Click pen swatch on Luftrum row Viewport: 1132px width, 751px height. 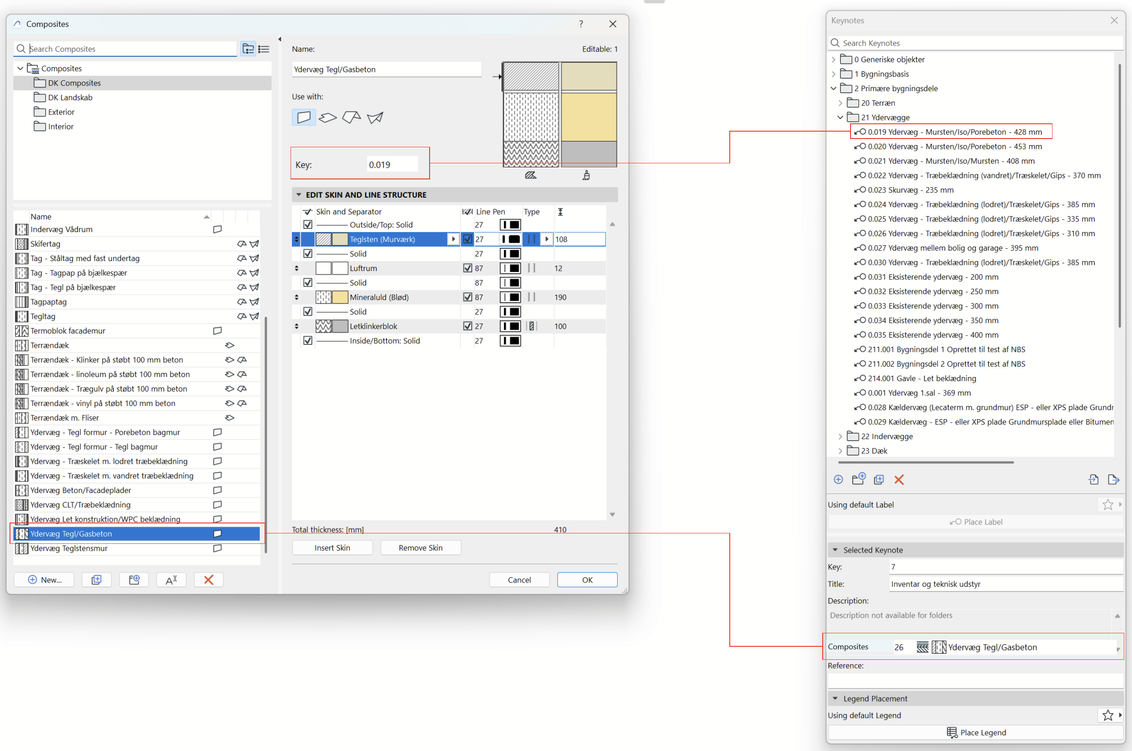click(510, 268)
